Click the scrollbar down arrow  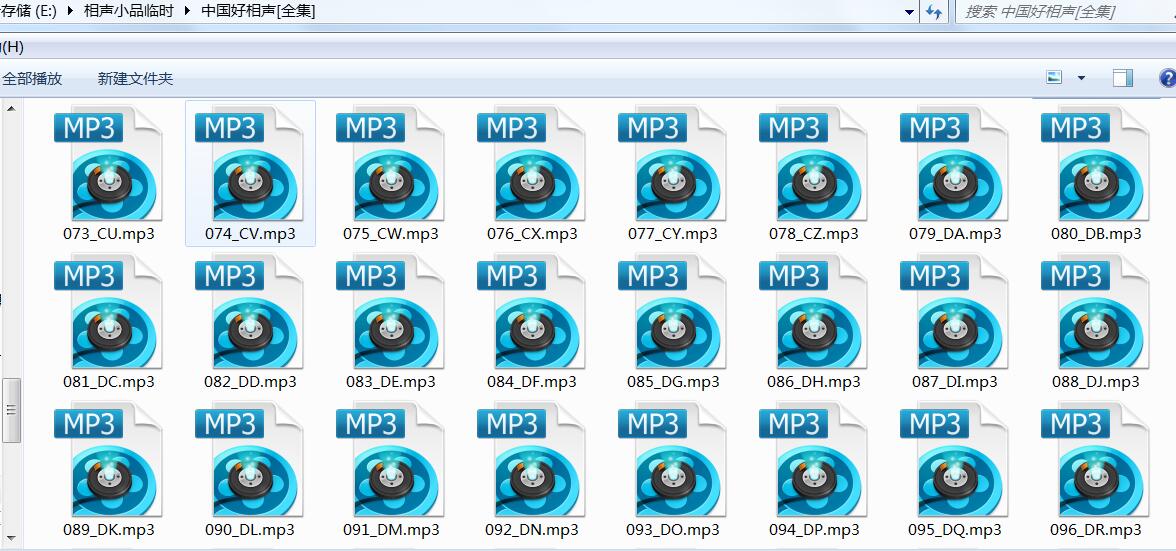click(x=11, y=538)
